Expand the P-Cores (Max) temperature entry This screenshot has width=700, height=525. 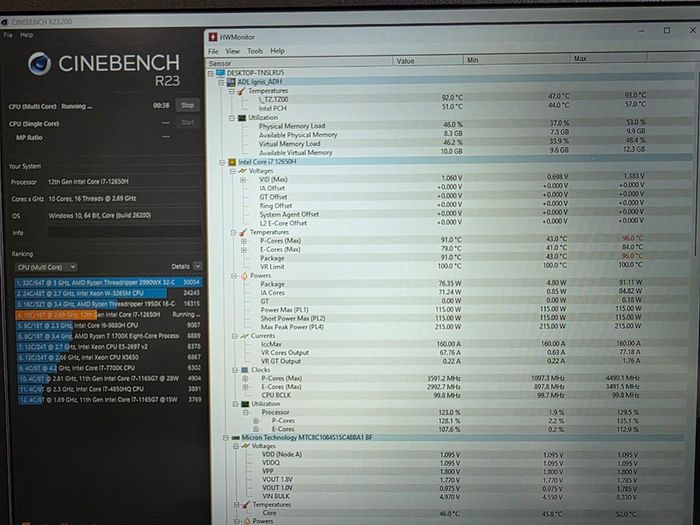pyautogui.click(x=244, y=241)
